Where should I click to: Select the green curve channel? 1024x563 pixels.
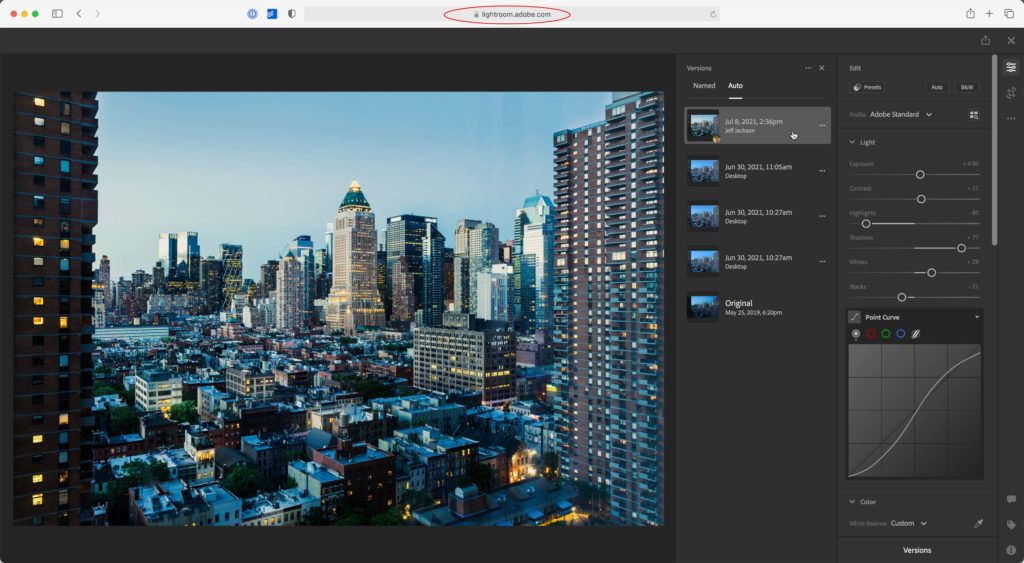(886, 334)
